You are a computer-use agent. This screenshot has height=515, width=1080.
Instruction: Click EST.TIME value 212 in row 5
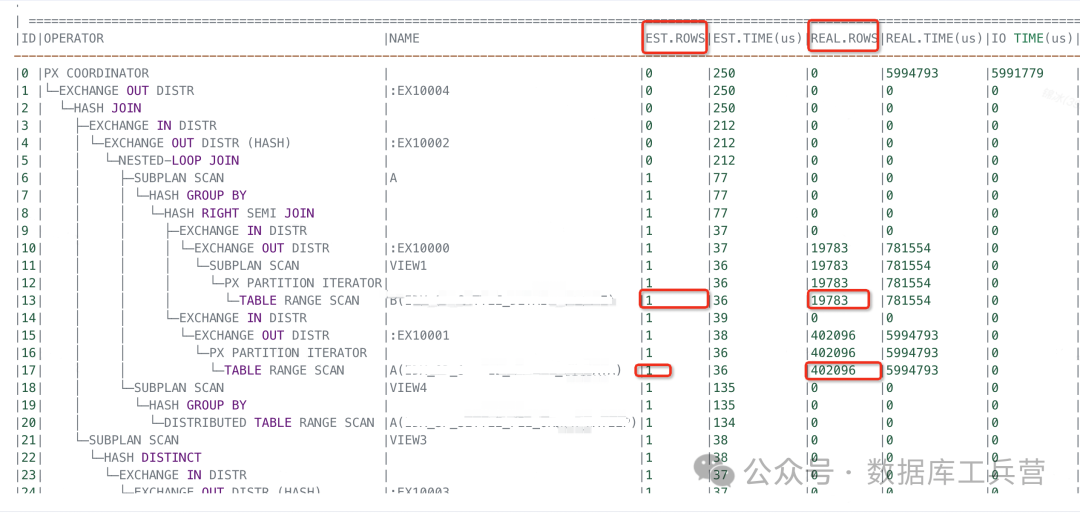click(x=724, y=160)
